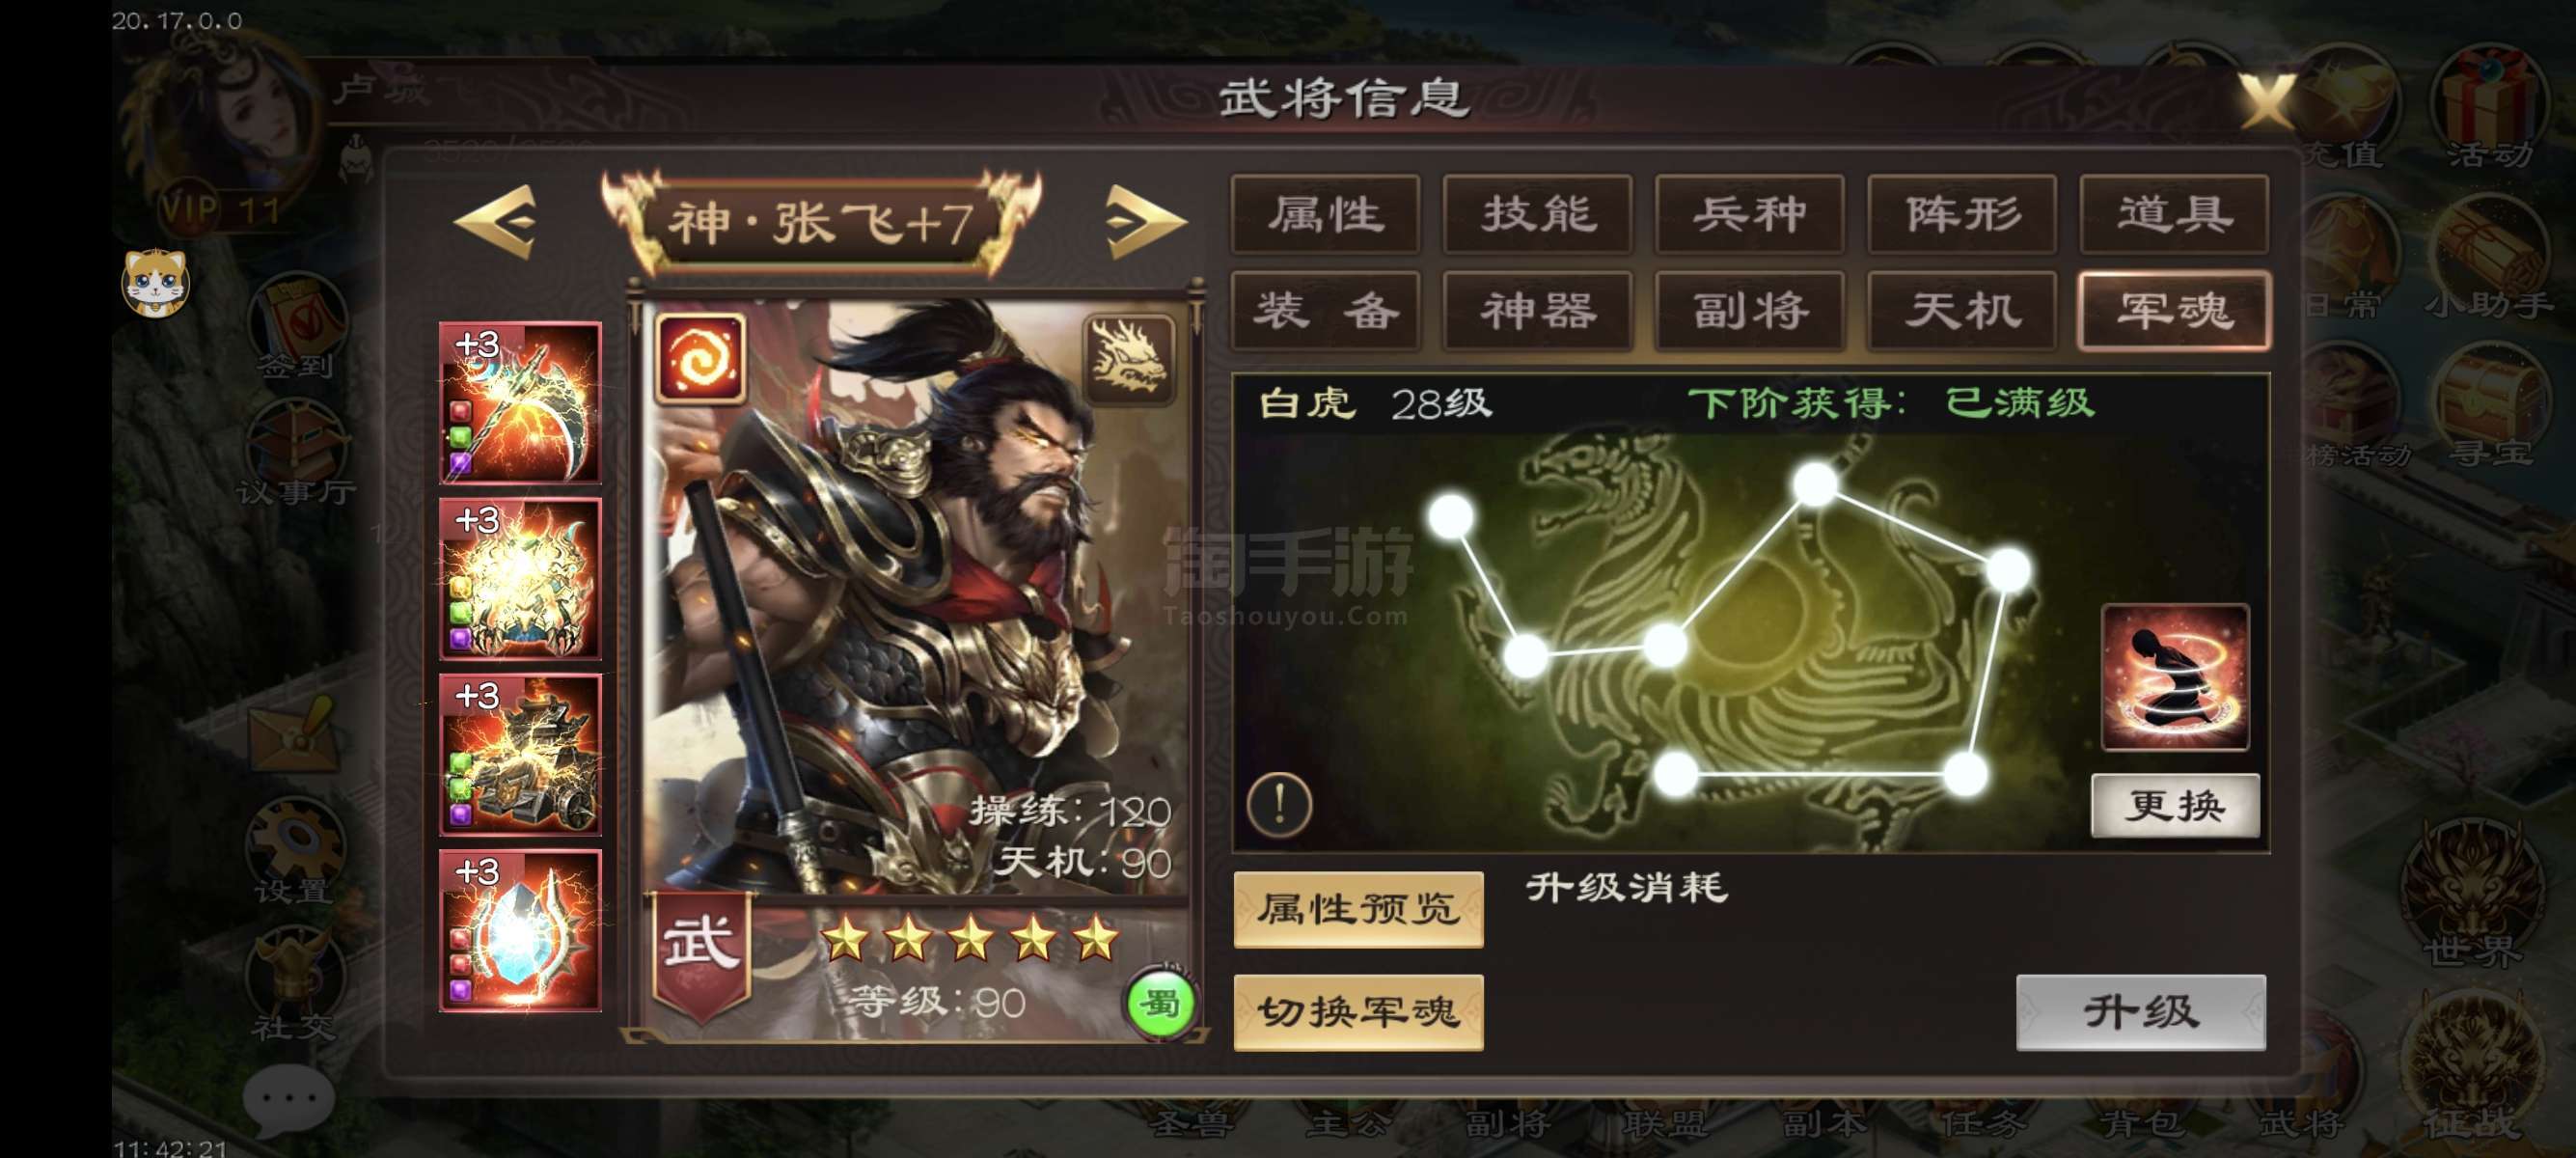
Task: Open the 副将 tab
Action: click(1749, 310)
